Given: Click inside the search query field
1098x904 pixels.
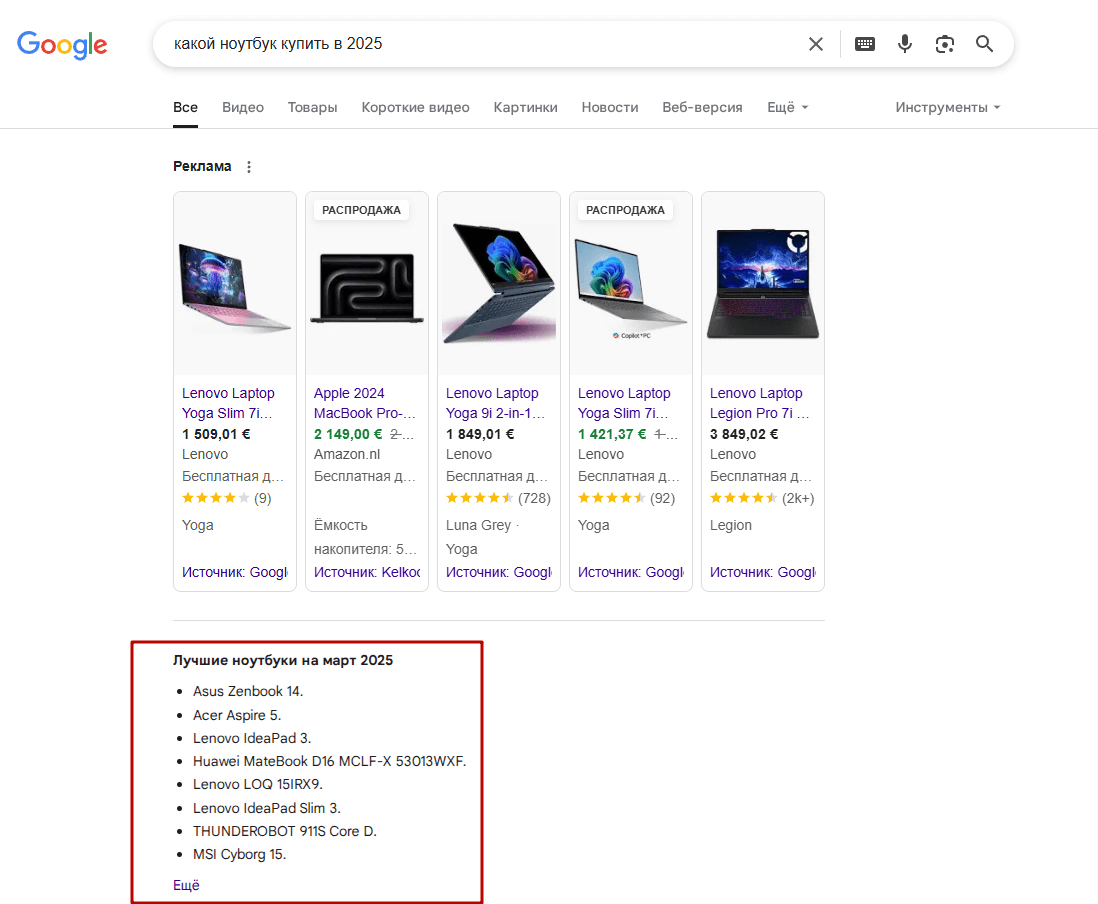Looking at the screenshot, I should tap(480, 44).
